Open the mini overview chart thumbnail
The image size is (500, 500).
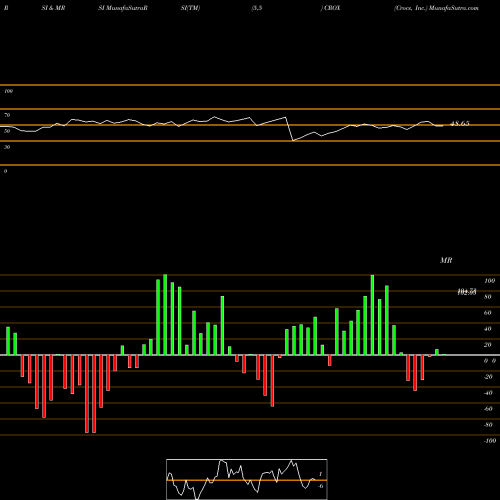[x=247, y=479]
